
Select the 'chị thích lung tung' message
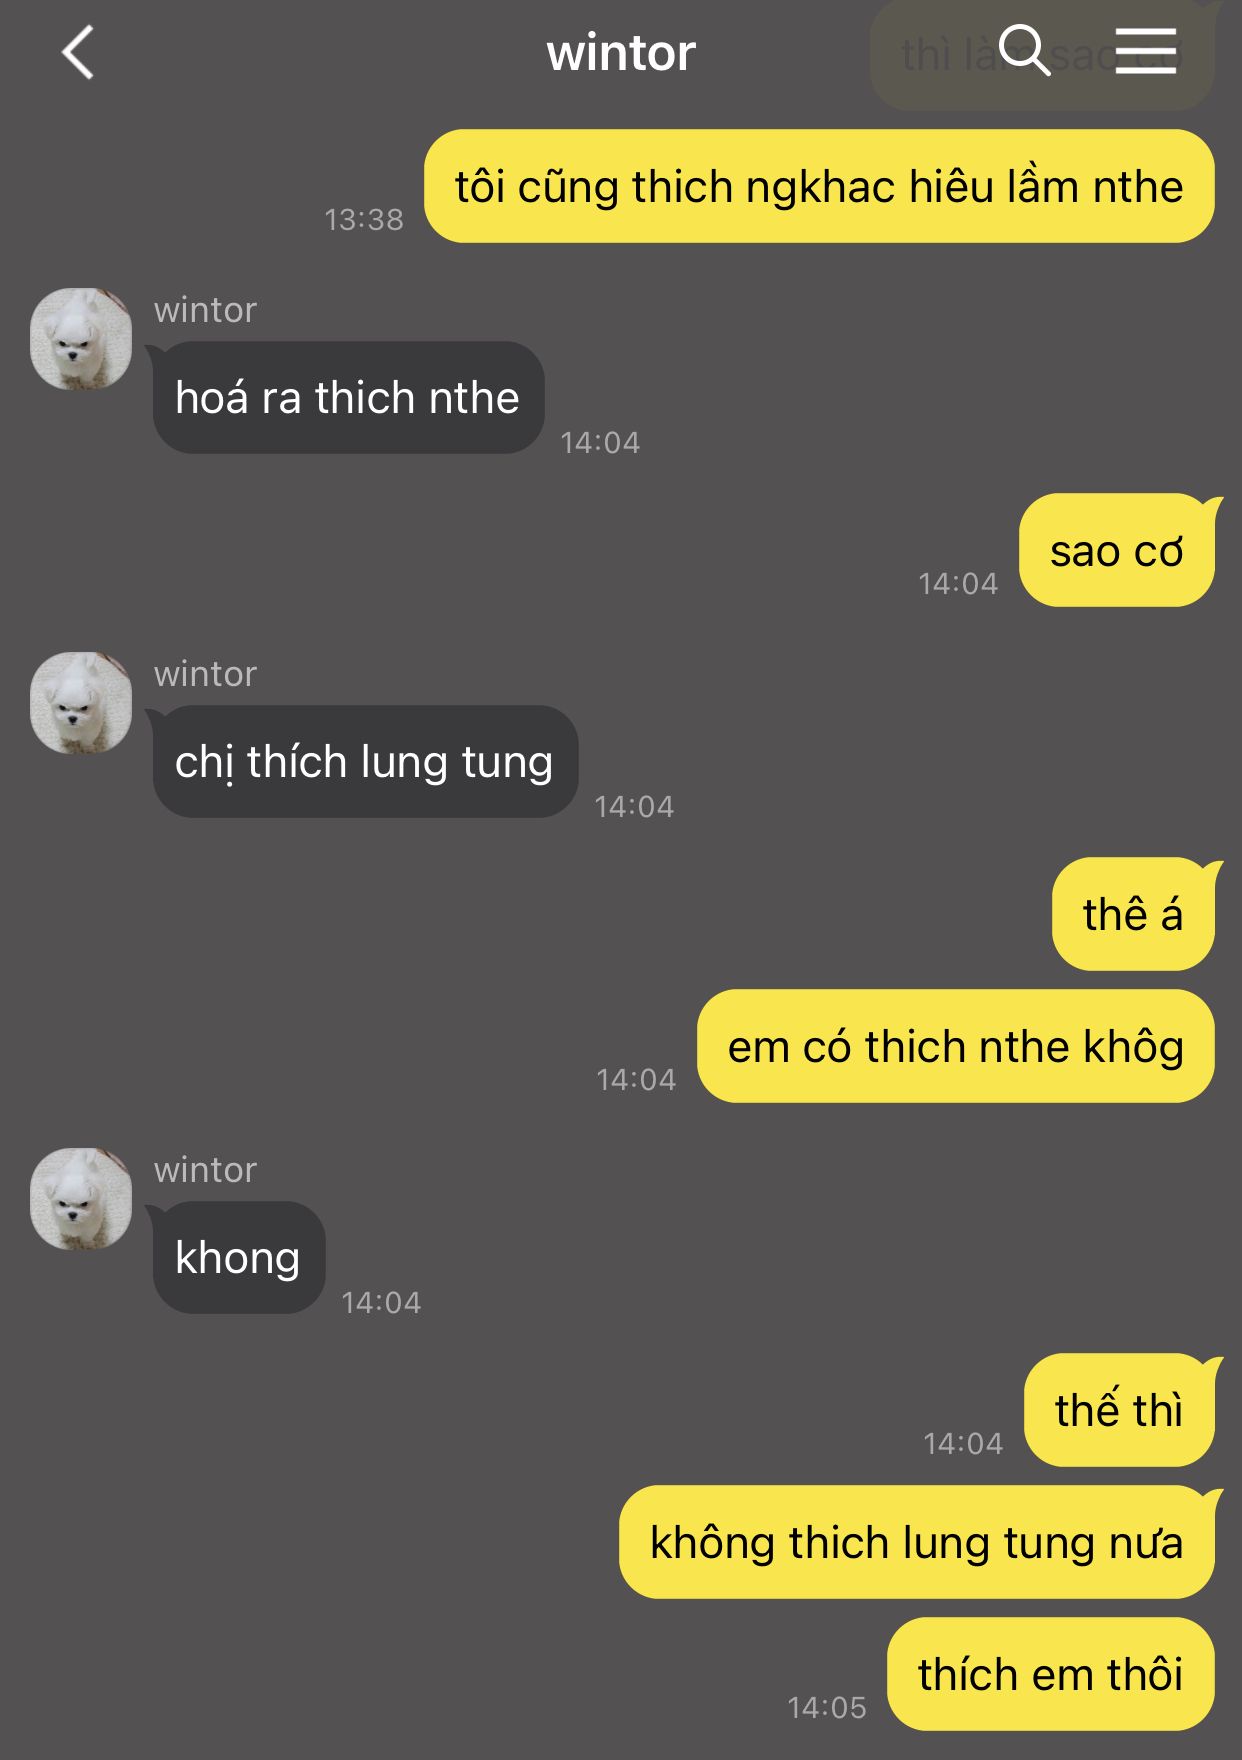click(365, 762)
